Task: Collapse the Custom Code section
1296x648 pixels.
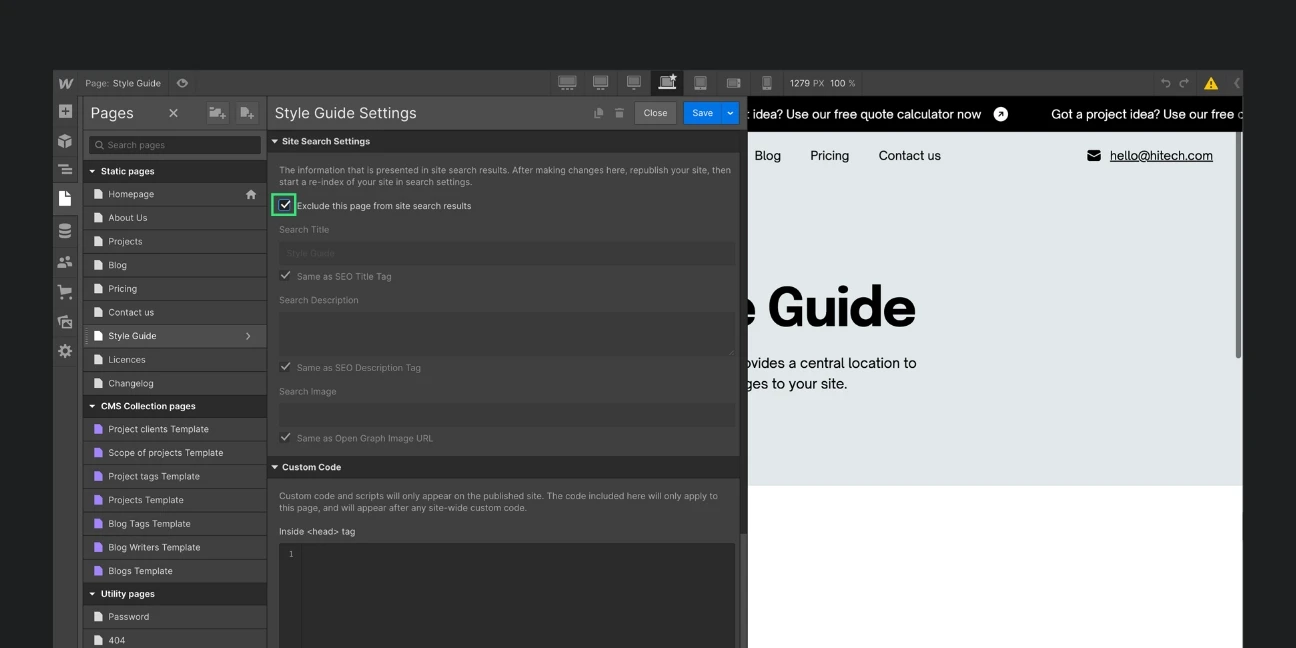Action: click(x=275, y=467)
